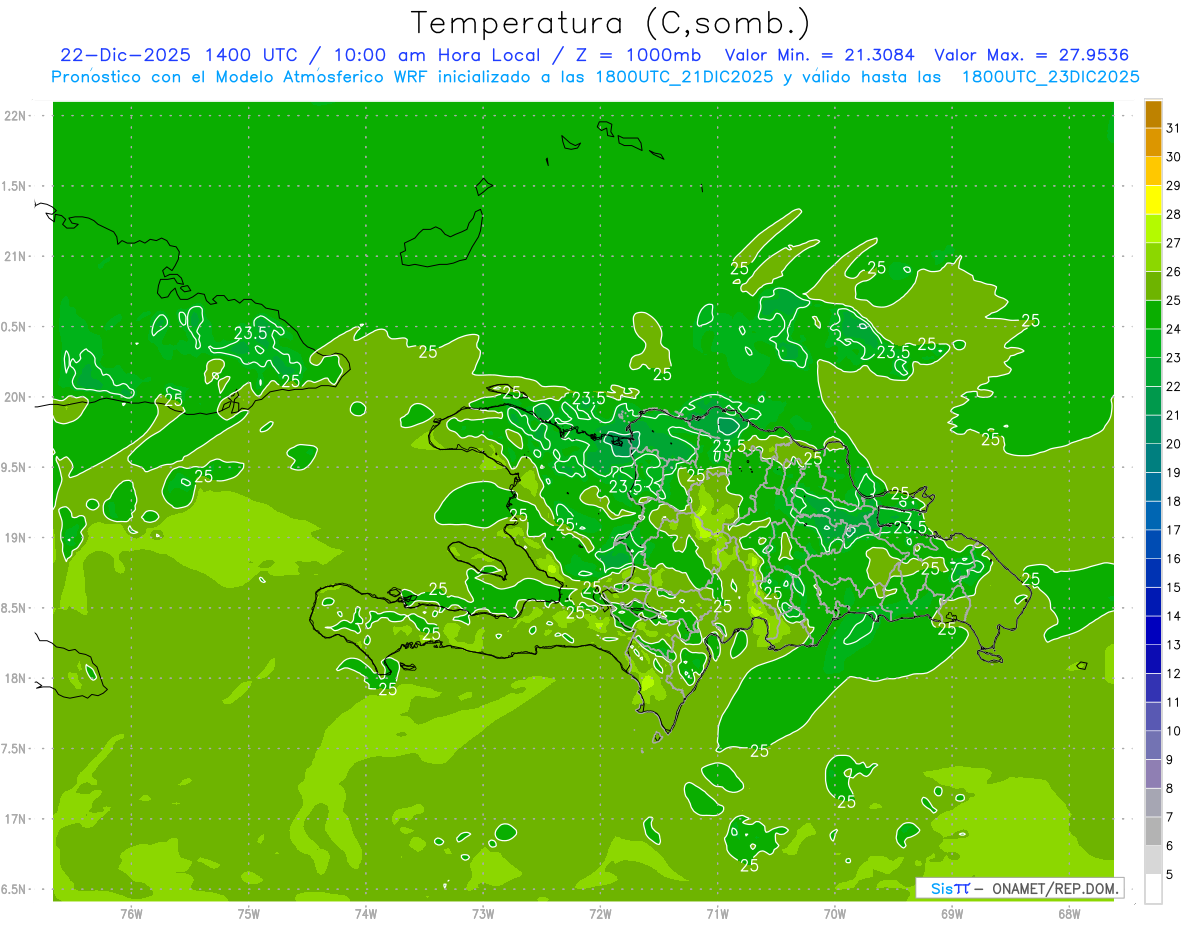Click the '69W' longitude axis label
The width and height of the screenshot is (1200, 927).
pyautogui.click(x=952, y=913)
